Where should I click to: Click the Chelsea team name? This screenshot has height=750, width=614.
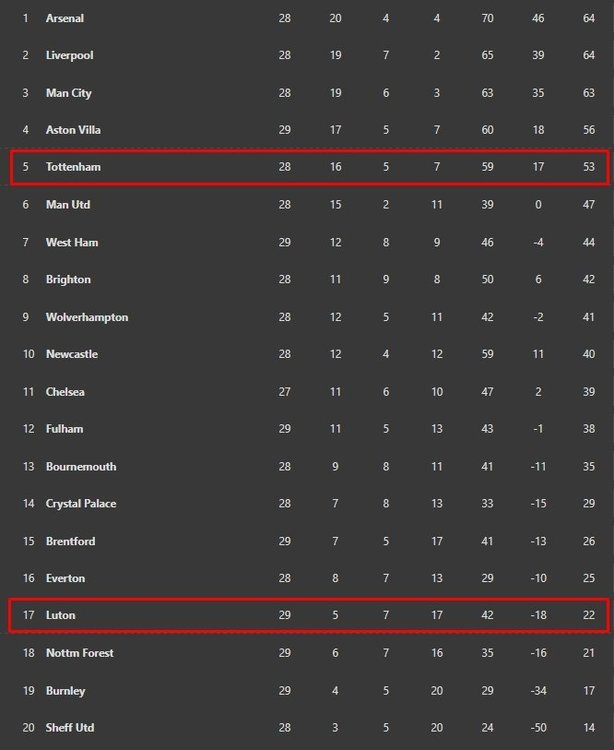65,392
